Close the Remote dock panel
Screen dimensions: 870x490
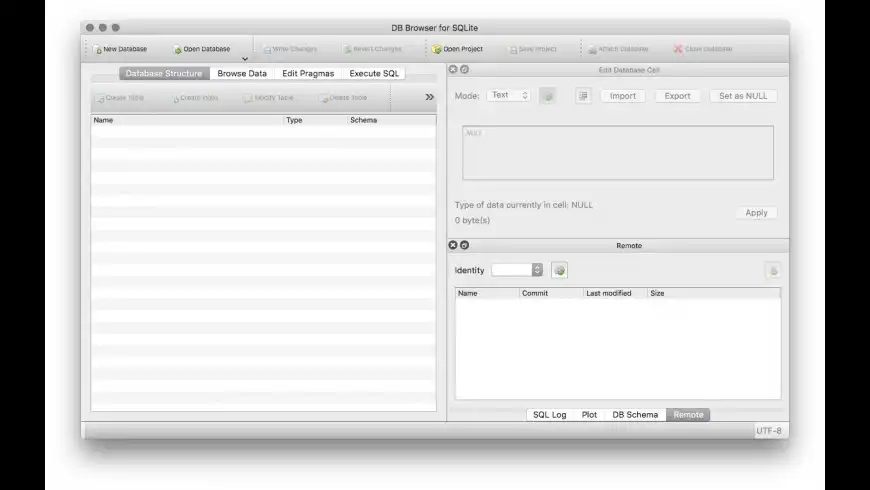pyautogui.click(x=453, y=245)
